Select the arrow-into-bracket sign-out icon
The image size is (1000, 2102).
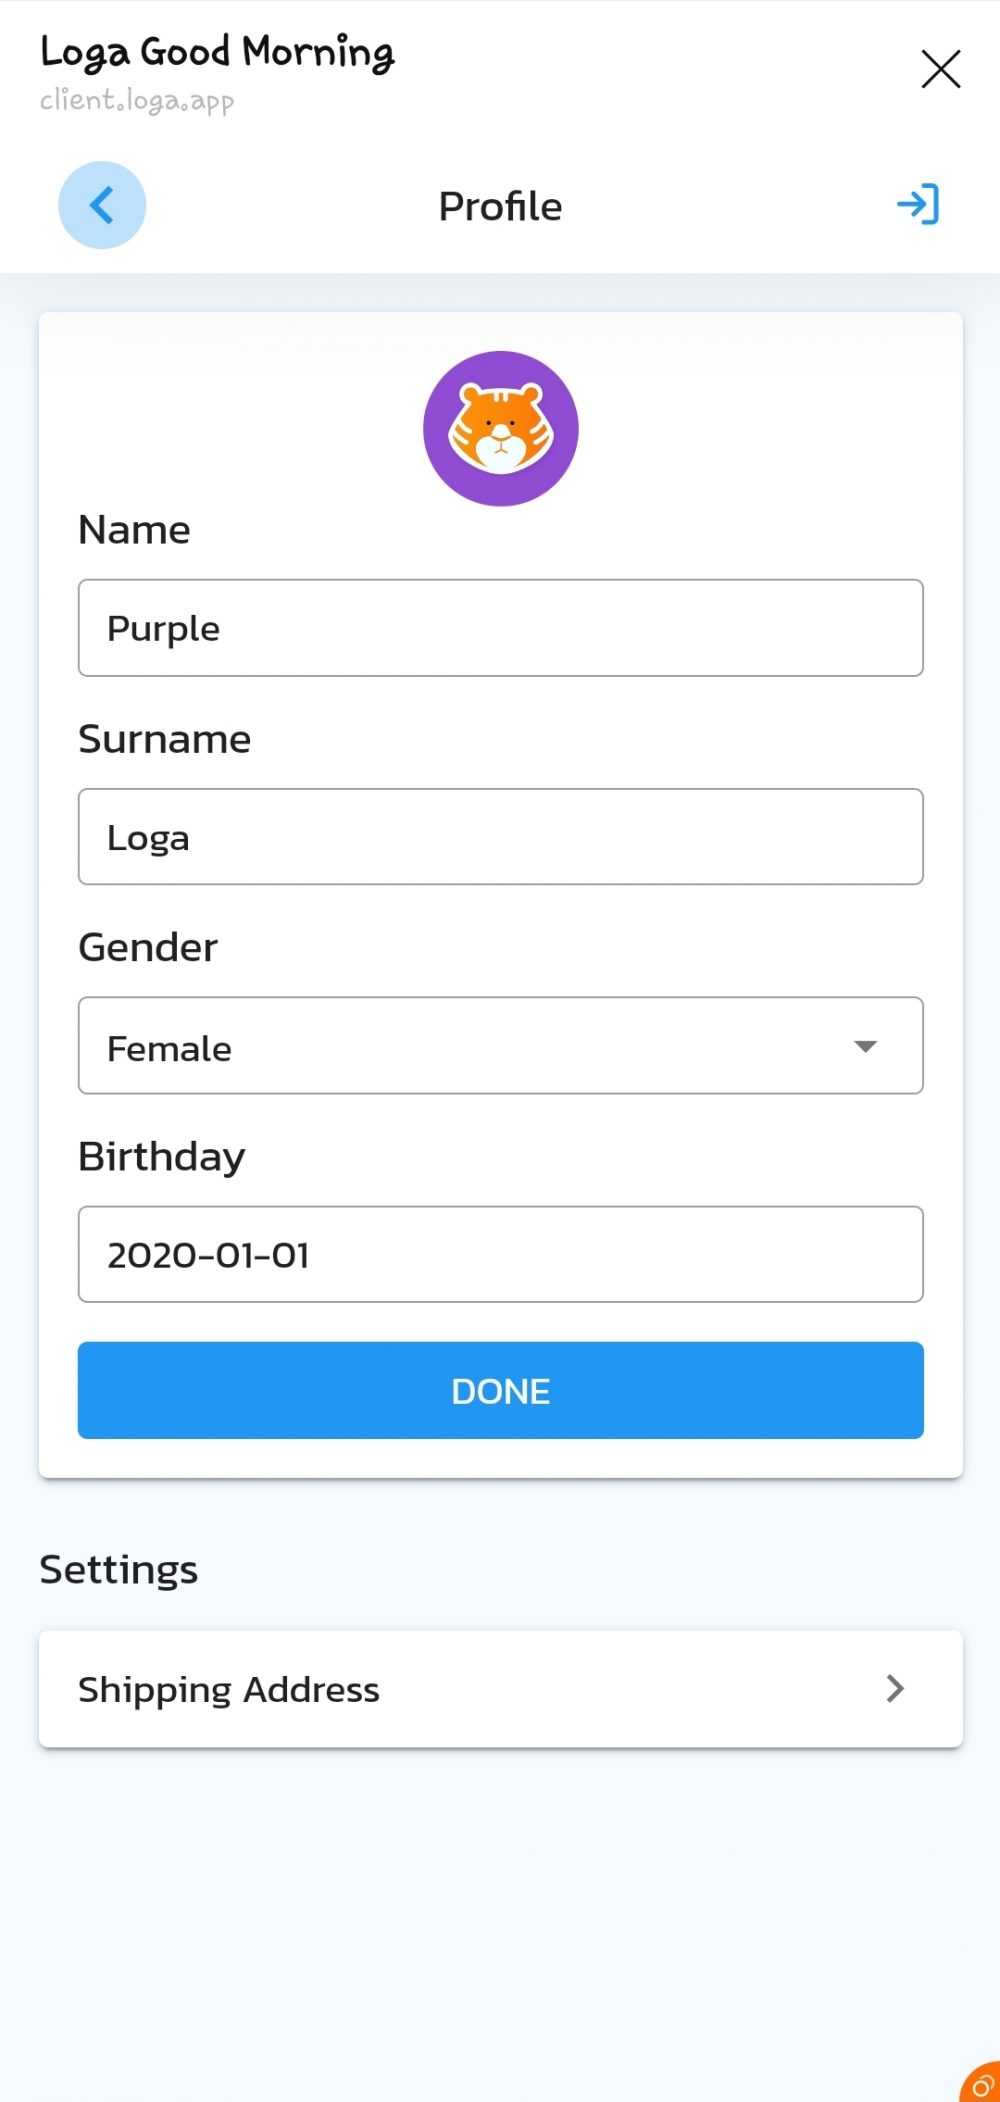917,205
